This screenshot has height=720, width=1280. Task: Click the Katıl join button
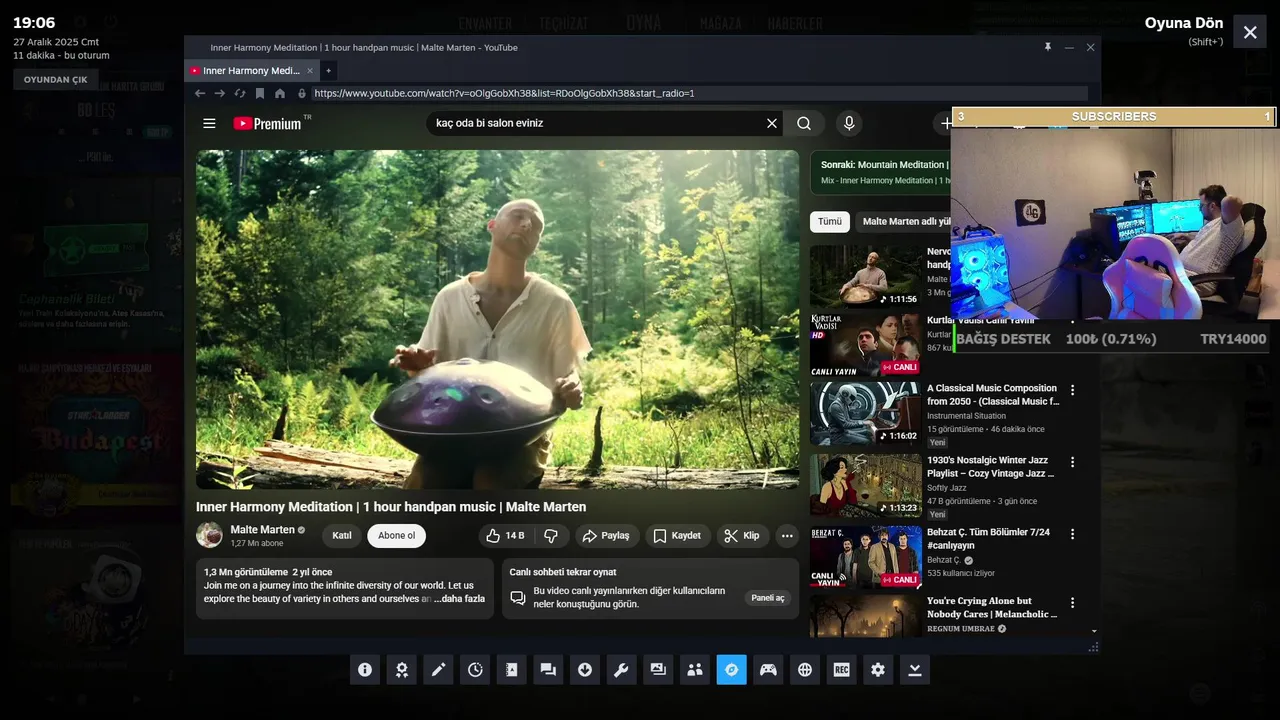click(342, 536)
